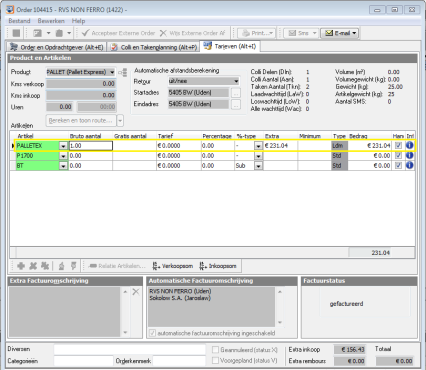Toggle the Han checkbox in PALLETEX row
This screenshot has height=370, width=426.
click(x=398, y=145)
